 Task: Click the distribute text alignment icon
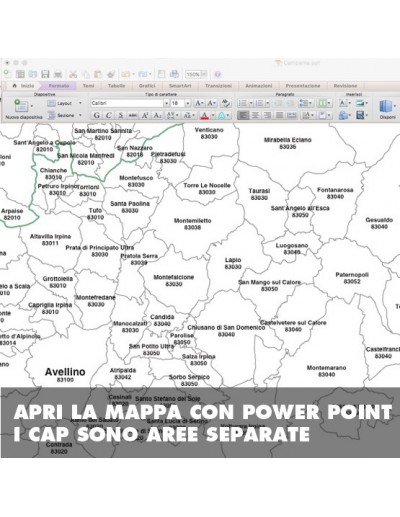click(x=292, y=115)
